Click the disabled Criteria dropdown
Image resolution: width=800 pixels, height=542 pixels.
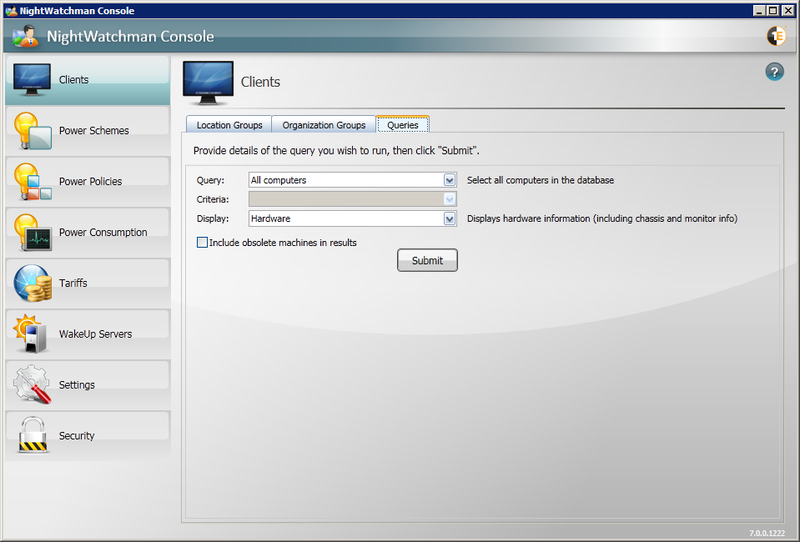352,199
